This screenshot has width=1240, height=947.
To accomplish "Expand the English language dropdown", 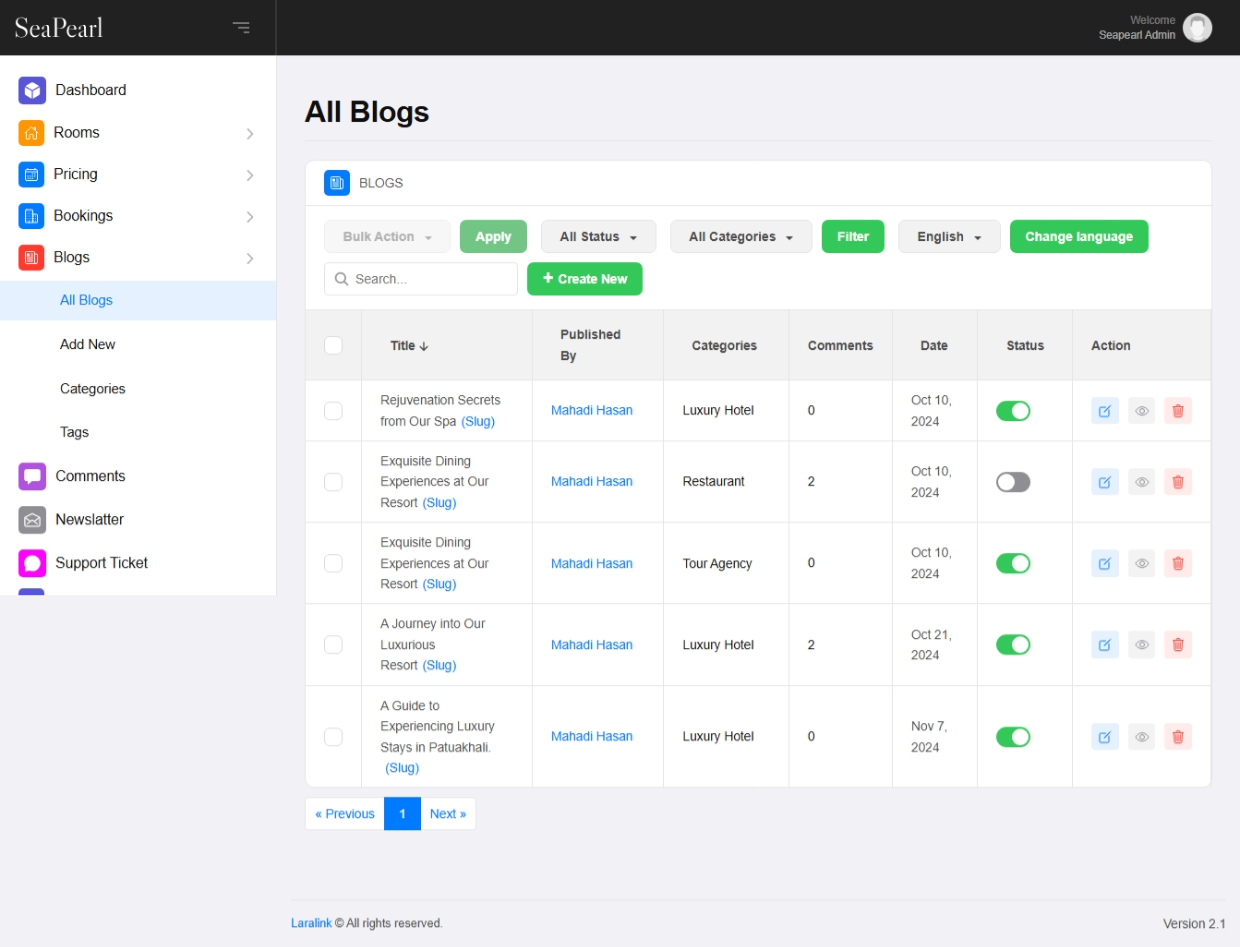I will click(x=949, y=237).
